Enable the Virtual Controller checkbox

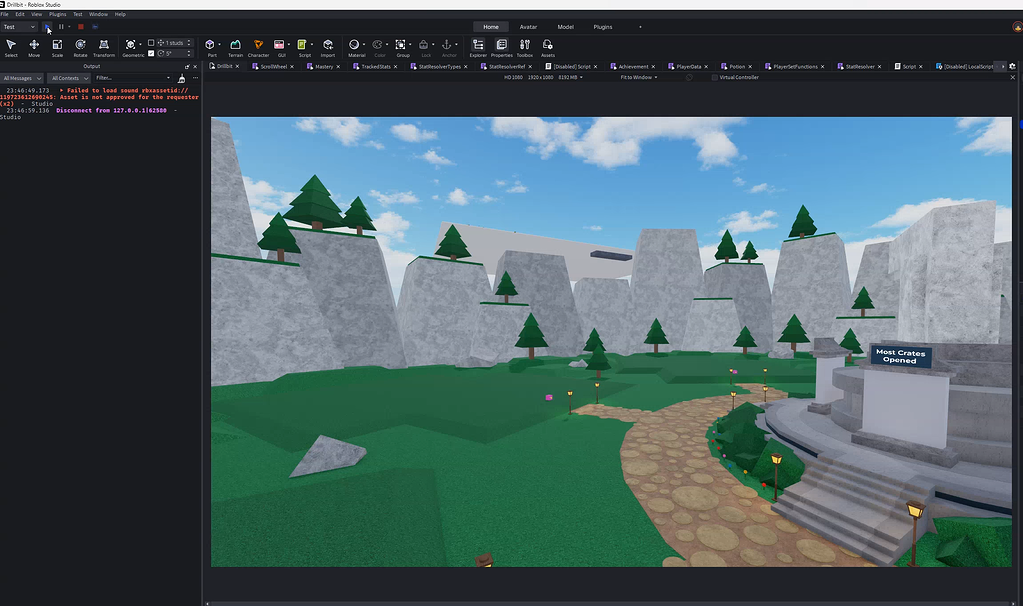pos(714,78)
